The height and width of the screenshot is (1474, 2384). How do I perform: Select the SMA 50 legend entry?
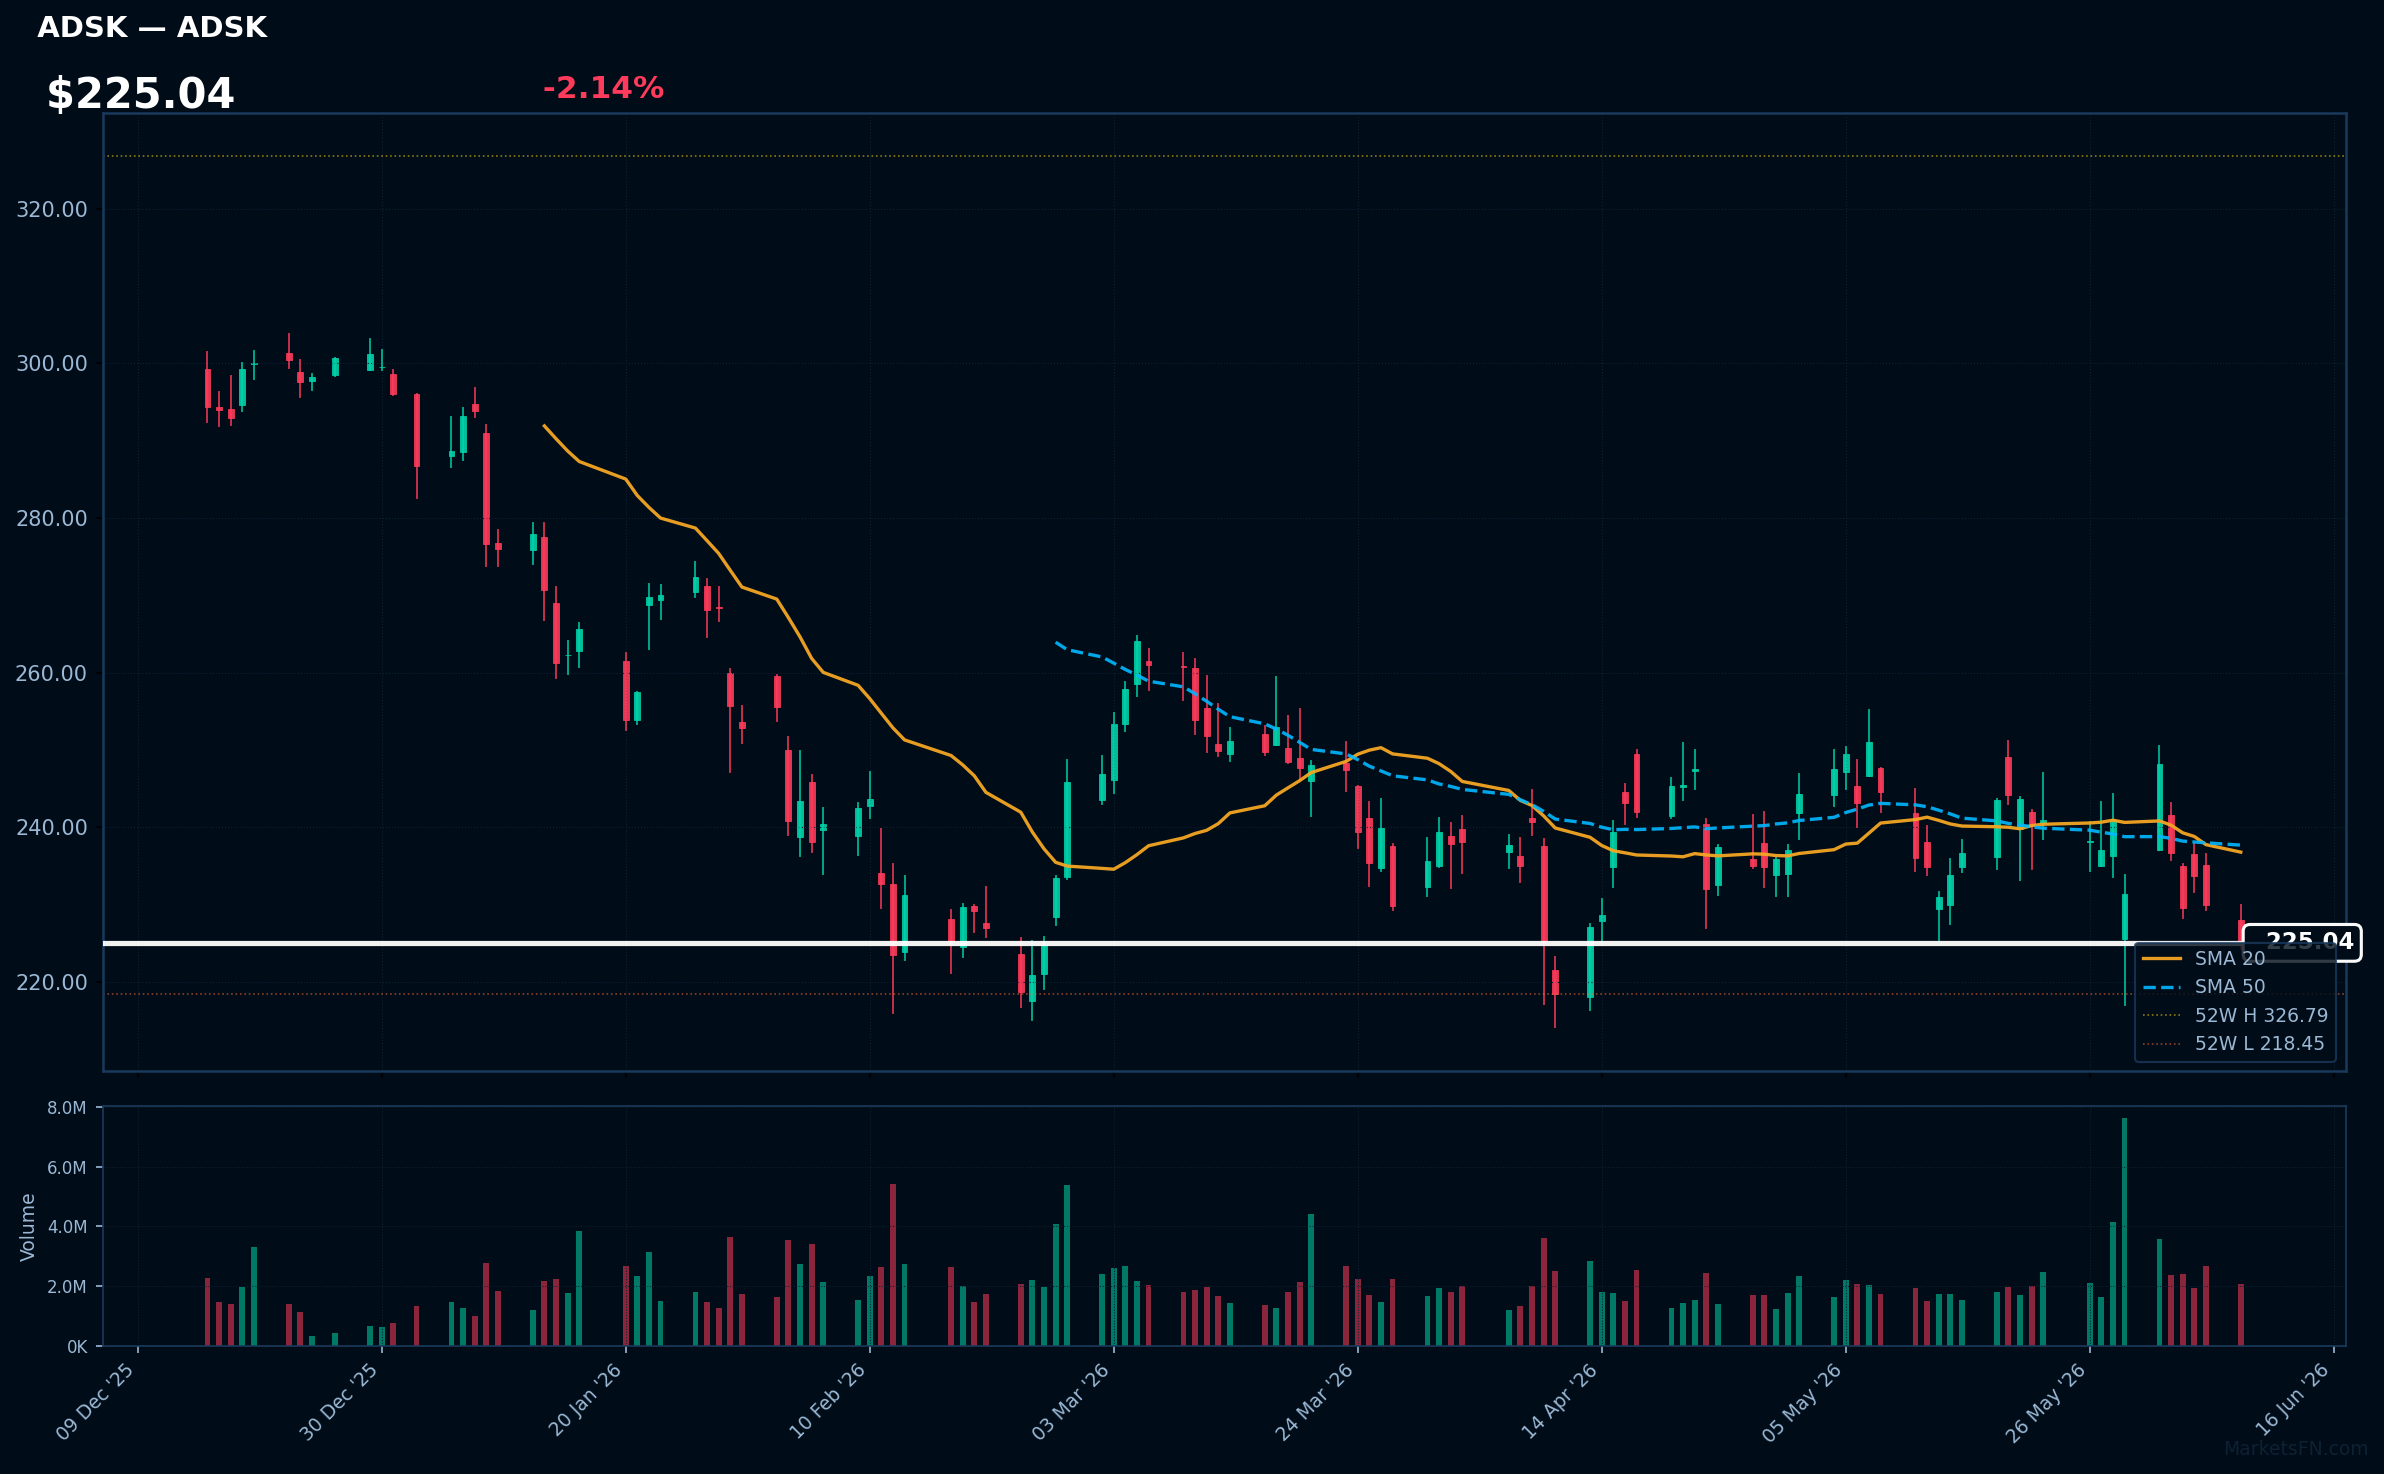[2204, 986]
